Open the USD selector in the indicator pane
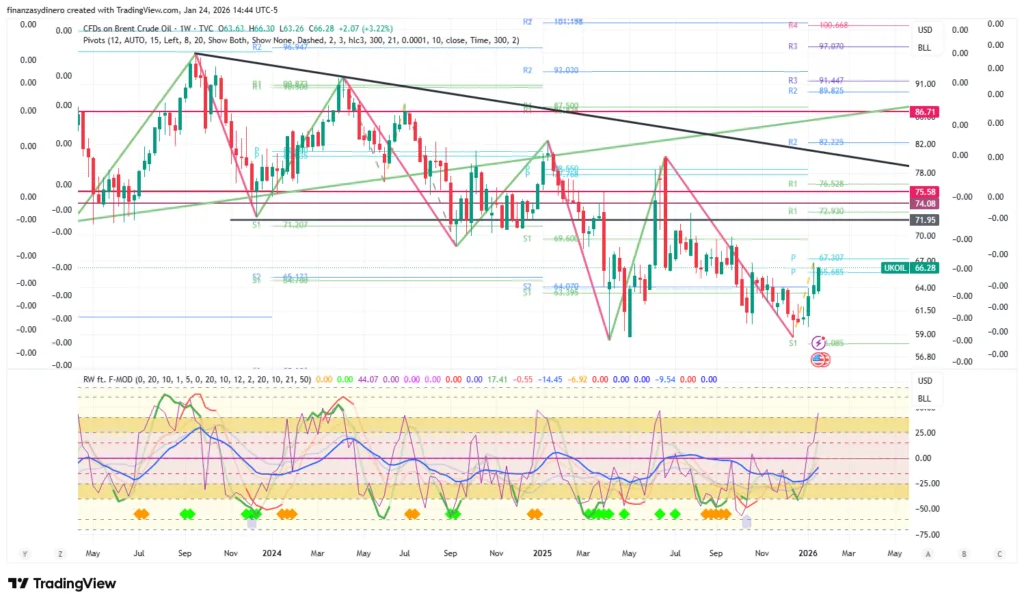Viewport: 1024px width, 604px height. pyautogui.click(x=924, y=381)
